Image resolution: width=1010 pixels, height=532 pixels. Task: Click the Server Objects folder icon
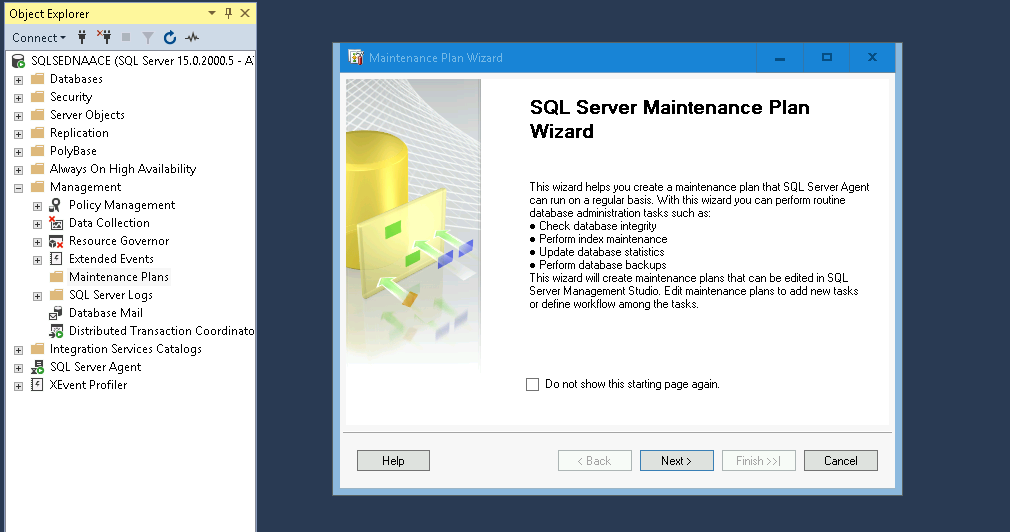pyautogui.click(x=38, y=115)
